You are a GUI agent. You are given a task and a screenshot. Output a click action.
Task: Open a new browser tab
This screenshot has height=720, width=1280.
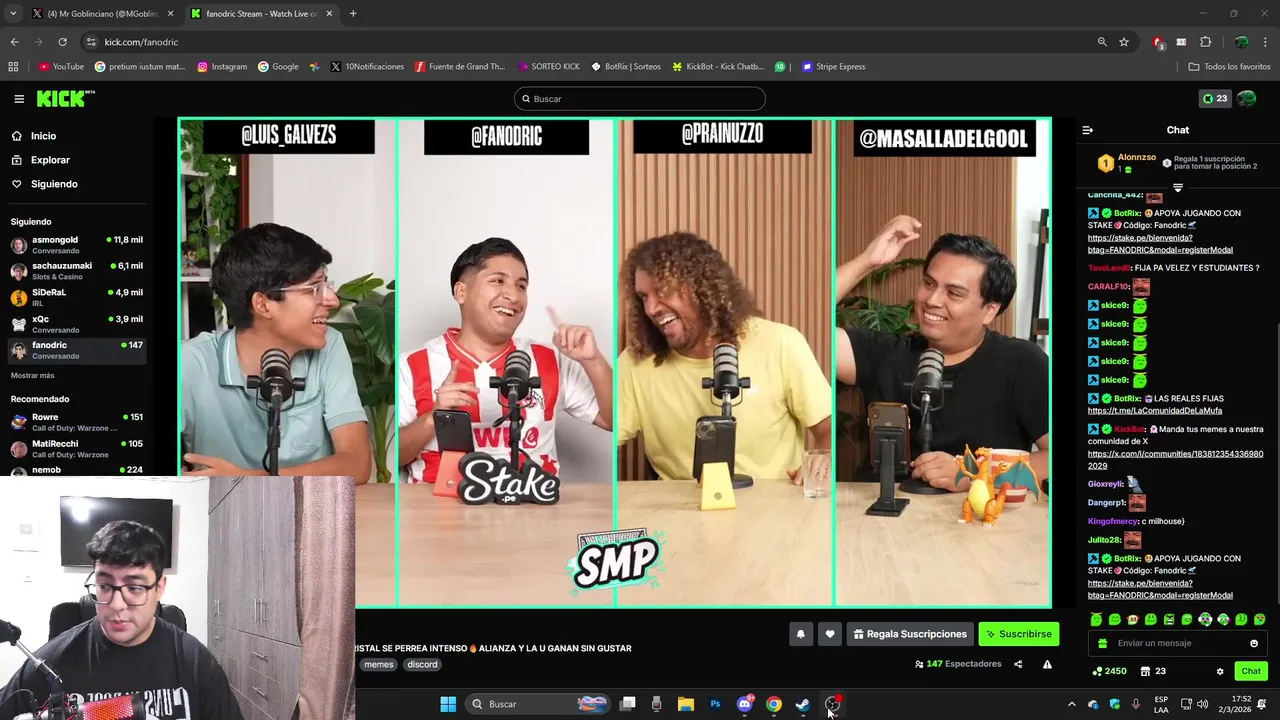pyautogui.click(x=353, y=14)
